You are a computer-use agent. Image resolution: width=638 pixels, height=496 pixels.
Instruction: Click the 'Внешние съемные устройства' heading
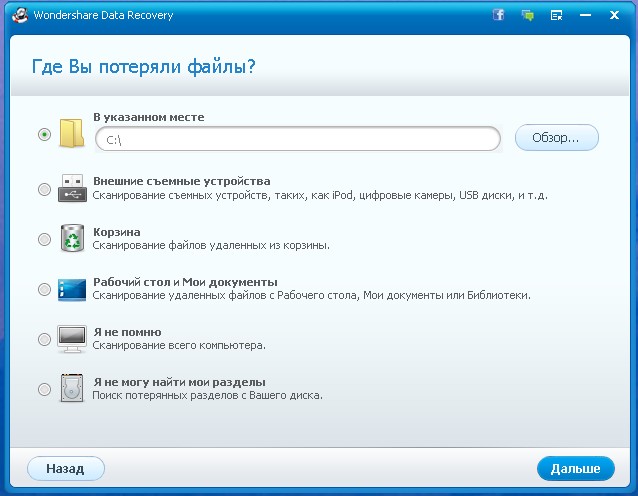[182, 181]
